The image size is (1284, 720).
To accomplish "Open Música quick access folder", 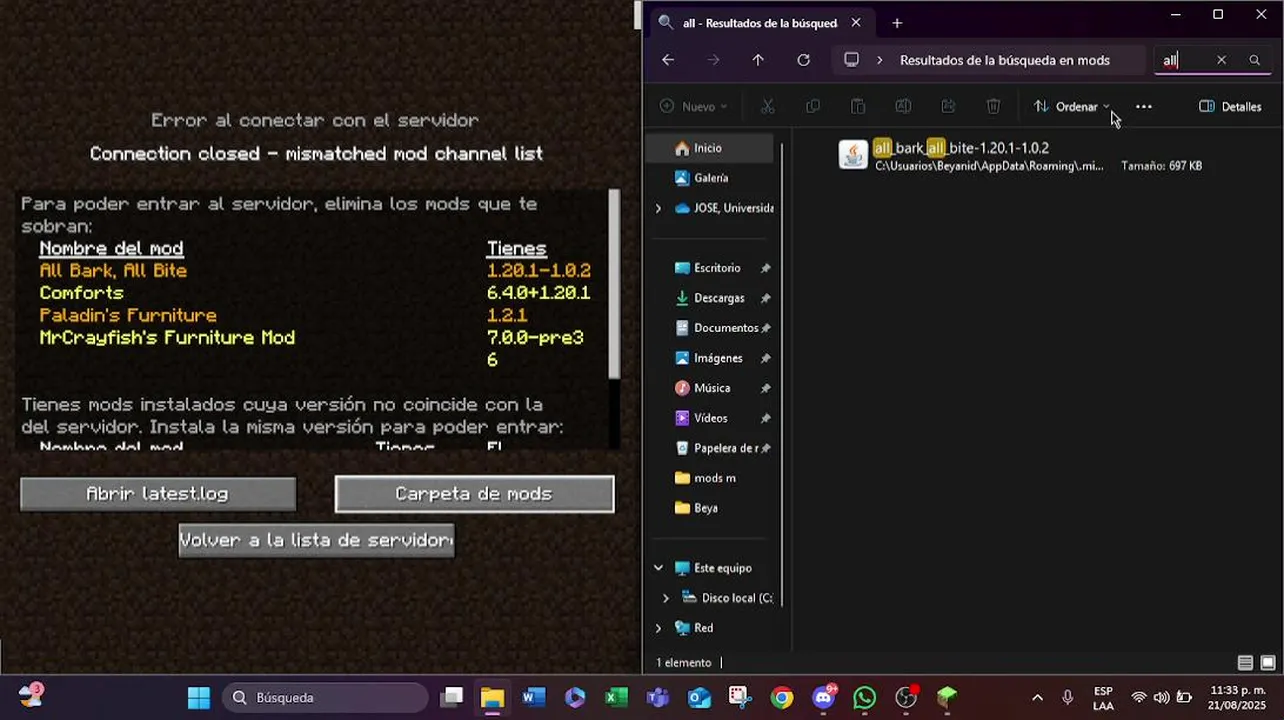I will click(x=712, y=388).
